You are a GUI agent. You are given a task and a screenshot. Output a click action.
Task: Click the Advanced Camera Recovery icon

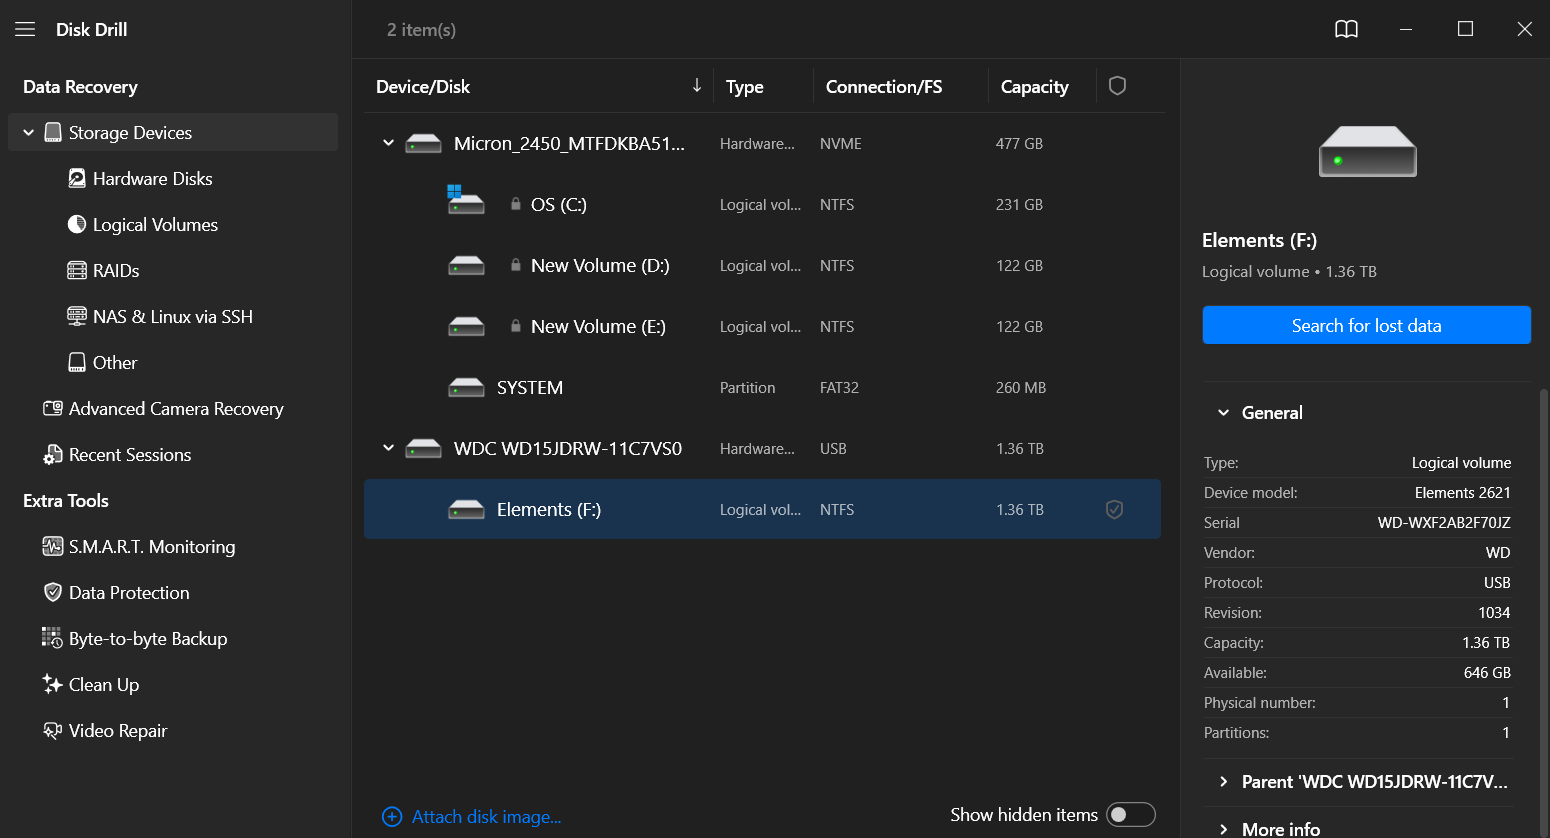pos(52,408)
